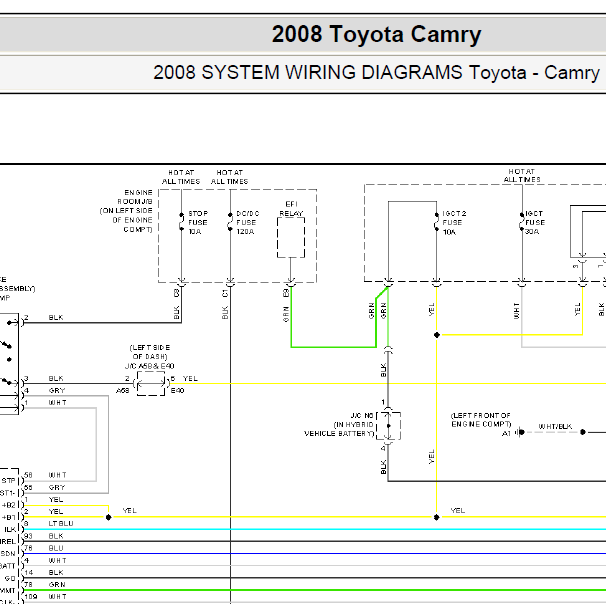
Task: Click the STOP fuse 10A symbol
Action: tap(179, 222)
